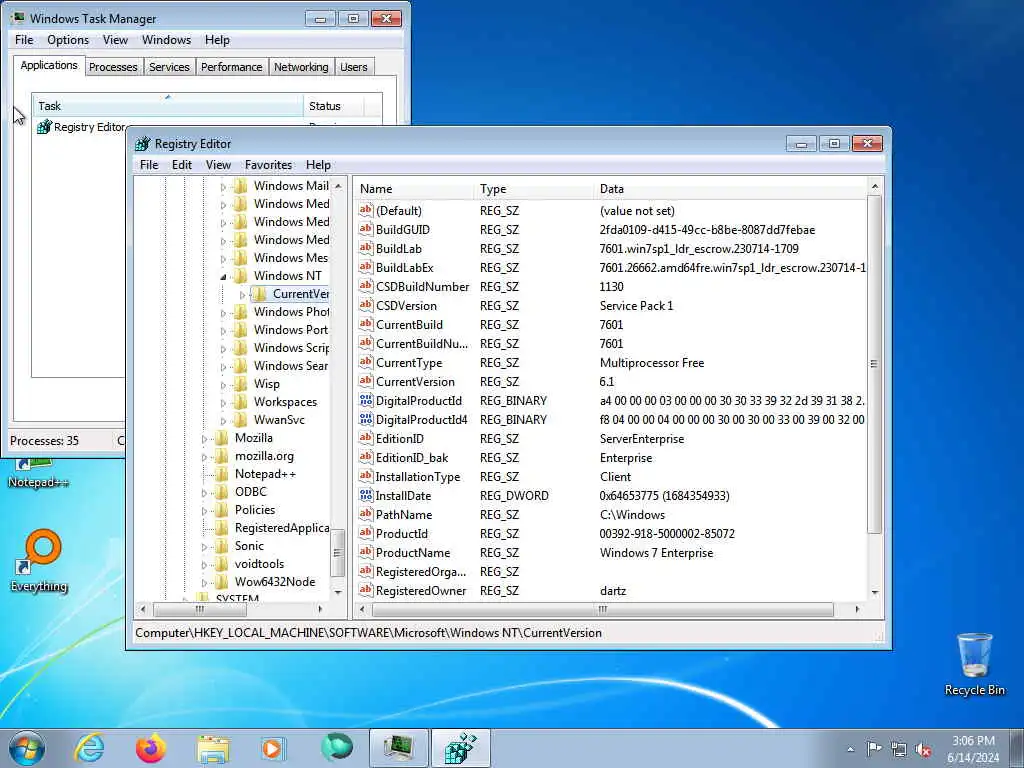
Task: Click values pane vertical scrollbar thumb
Action: (x=874, y=364)
